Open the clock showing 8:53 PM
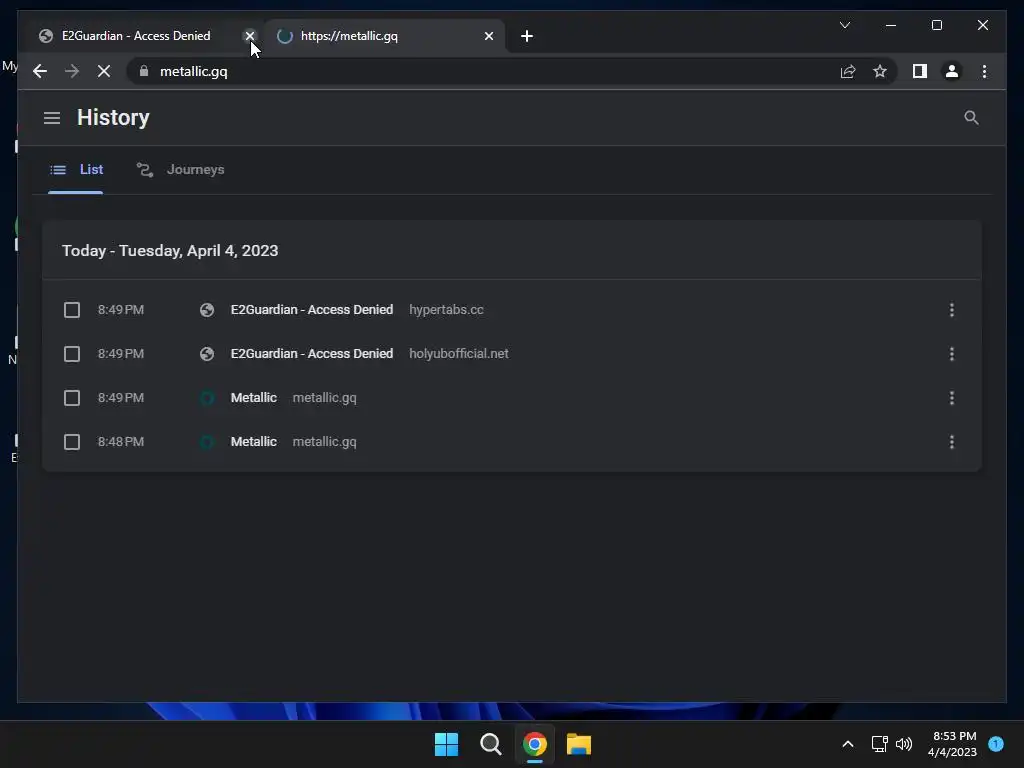The height and width of the screenshot is (768, 1024). coord(952,744)
